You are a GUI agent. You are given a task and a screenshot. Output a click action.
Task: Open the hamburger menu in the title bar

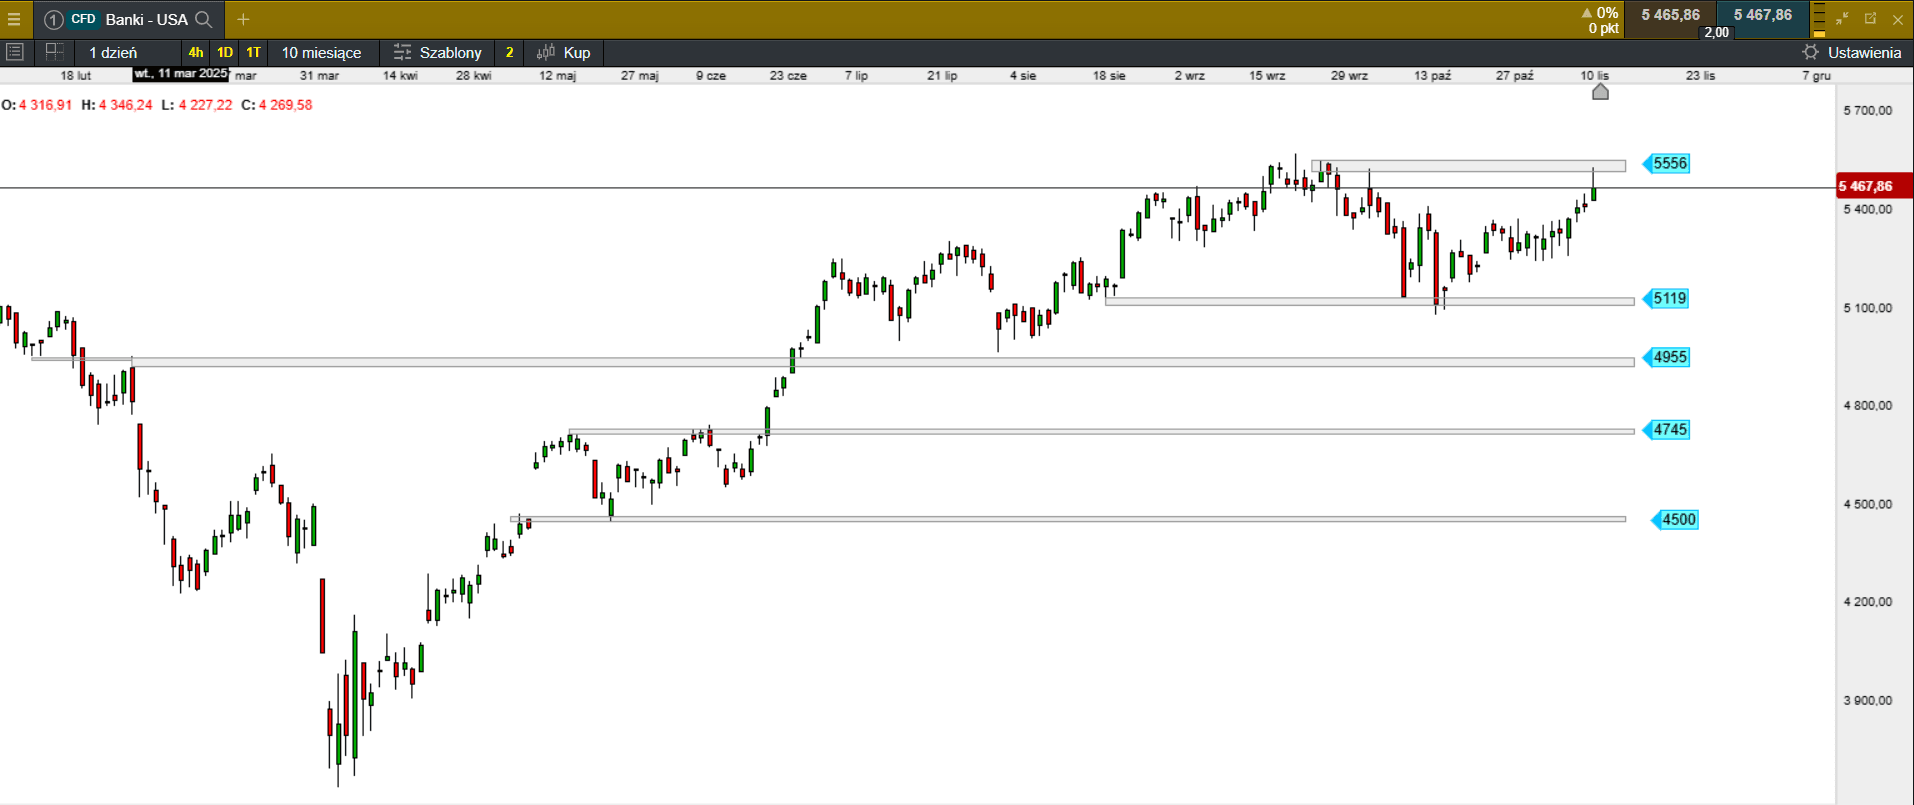click(x=14, y=19)
